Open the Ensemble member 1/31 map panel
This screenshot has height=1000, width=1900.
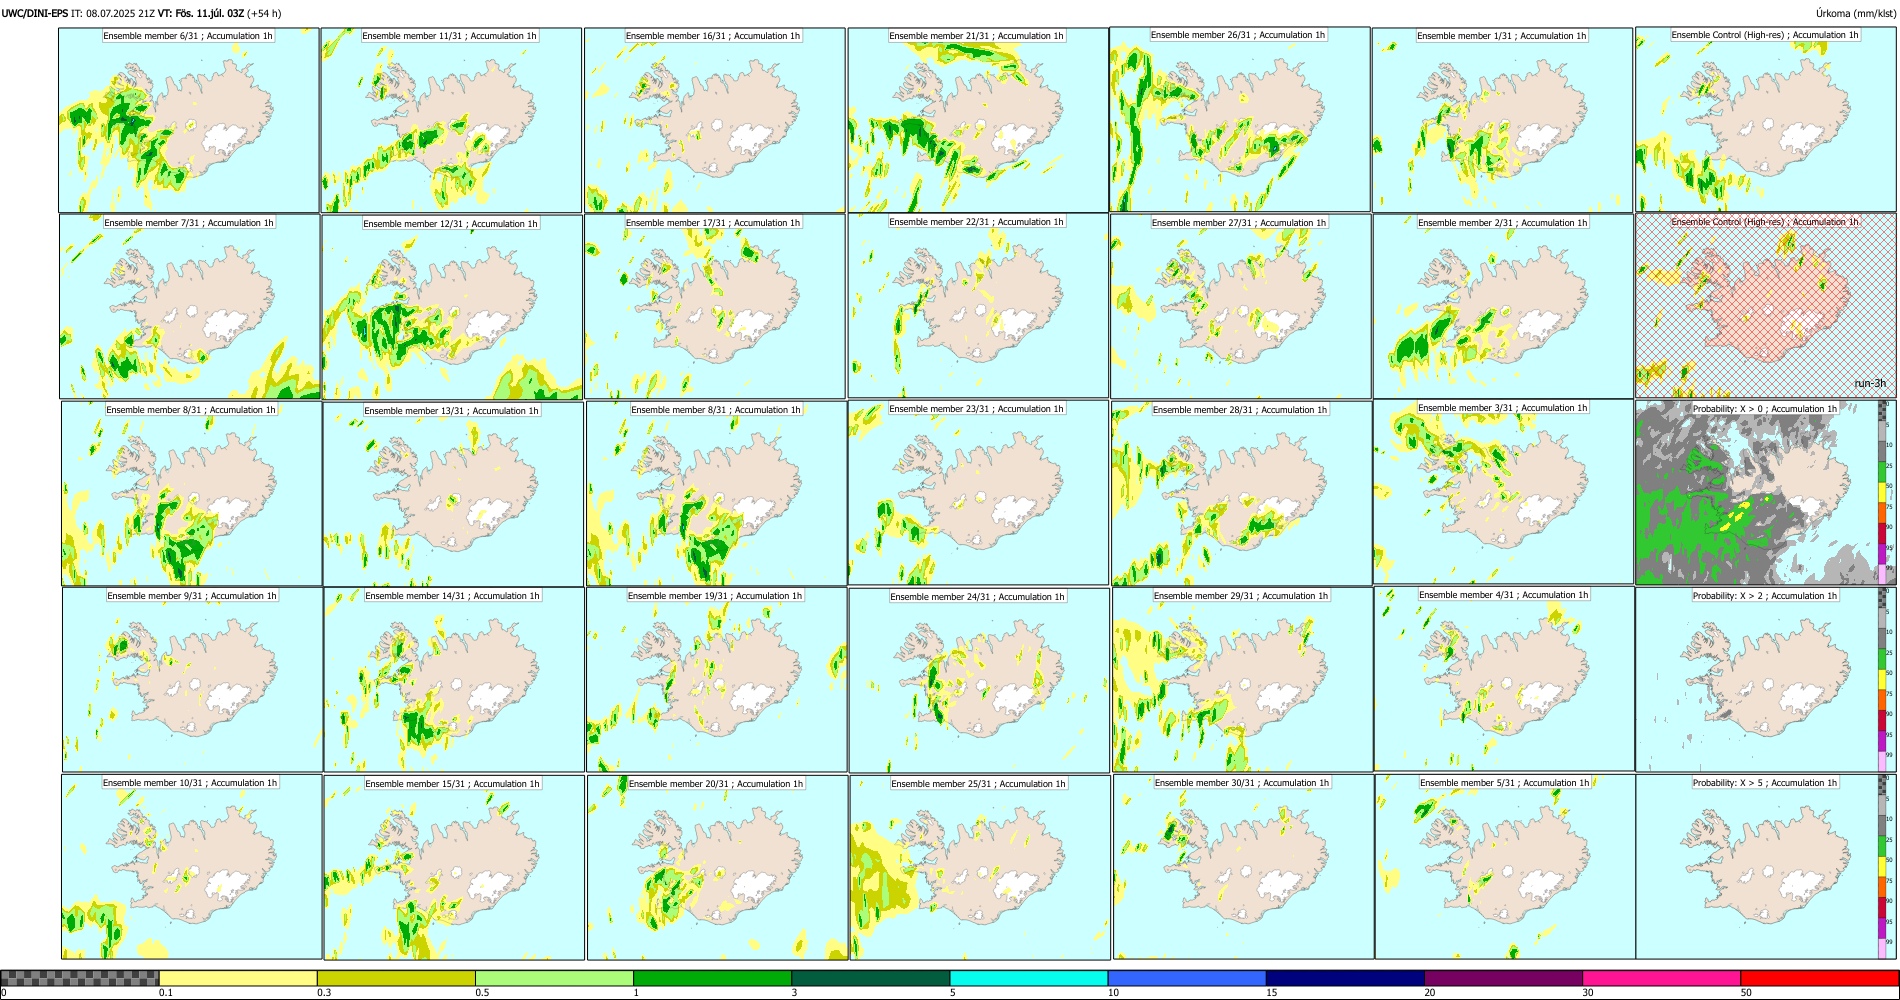(x=1503, y=120)
